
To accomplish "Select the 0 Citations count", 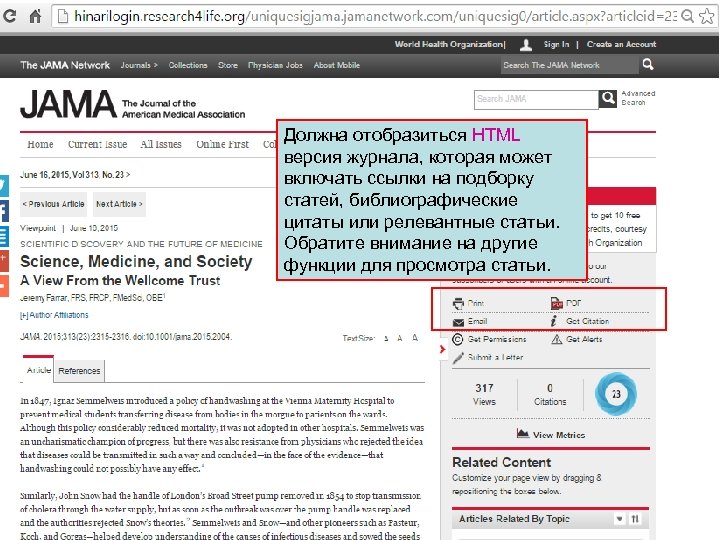I will click(550, 394).
